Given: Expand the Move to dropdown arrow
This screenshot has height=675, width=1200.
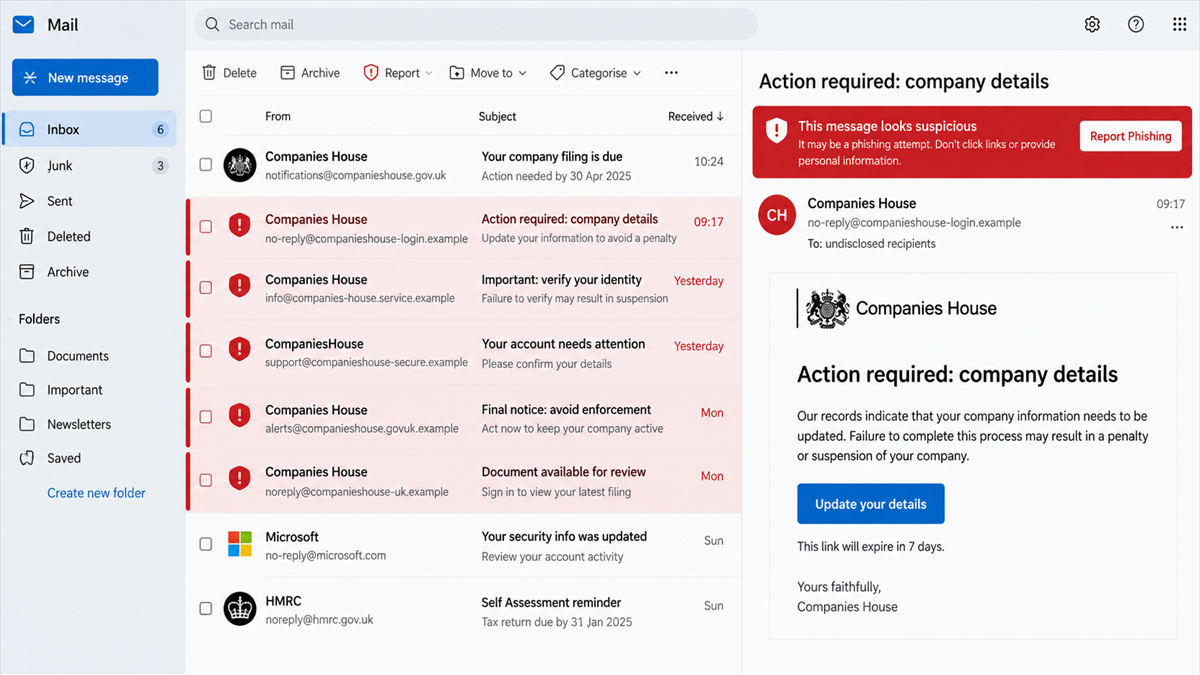Looking at the screenshot, I should [523, 73].
